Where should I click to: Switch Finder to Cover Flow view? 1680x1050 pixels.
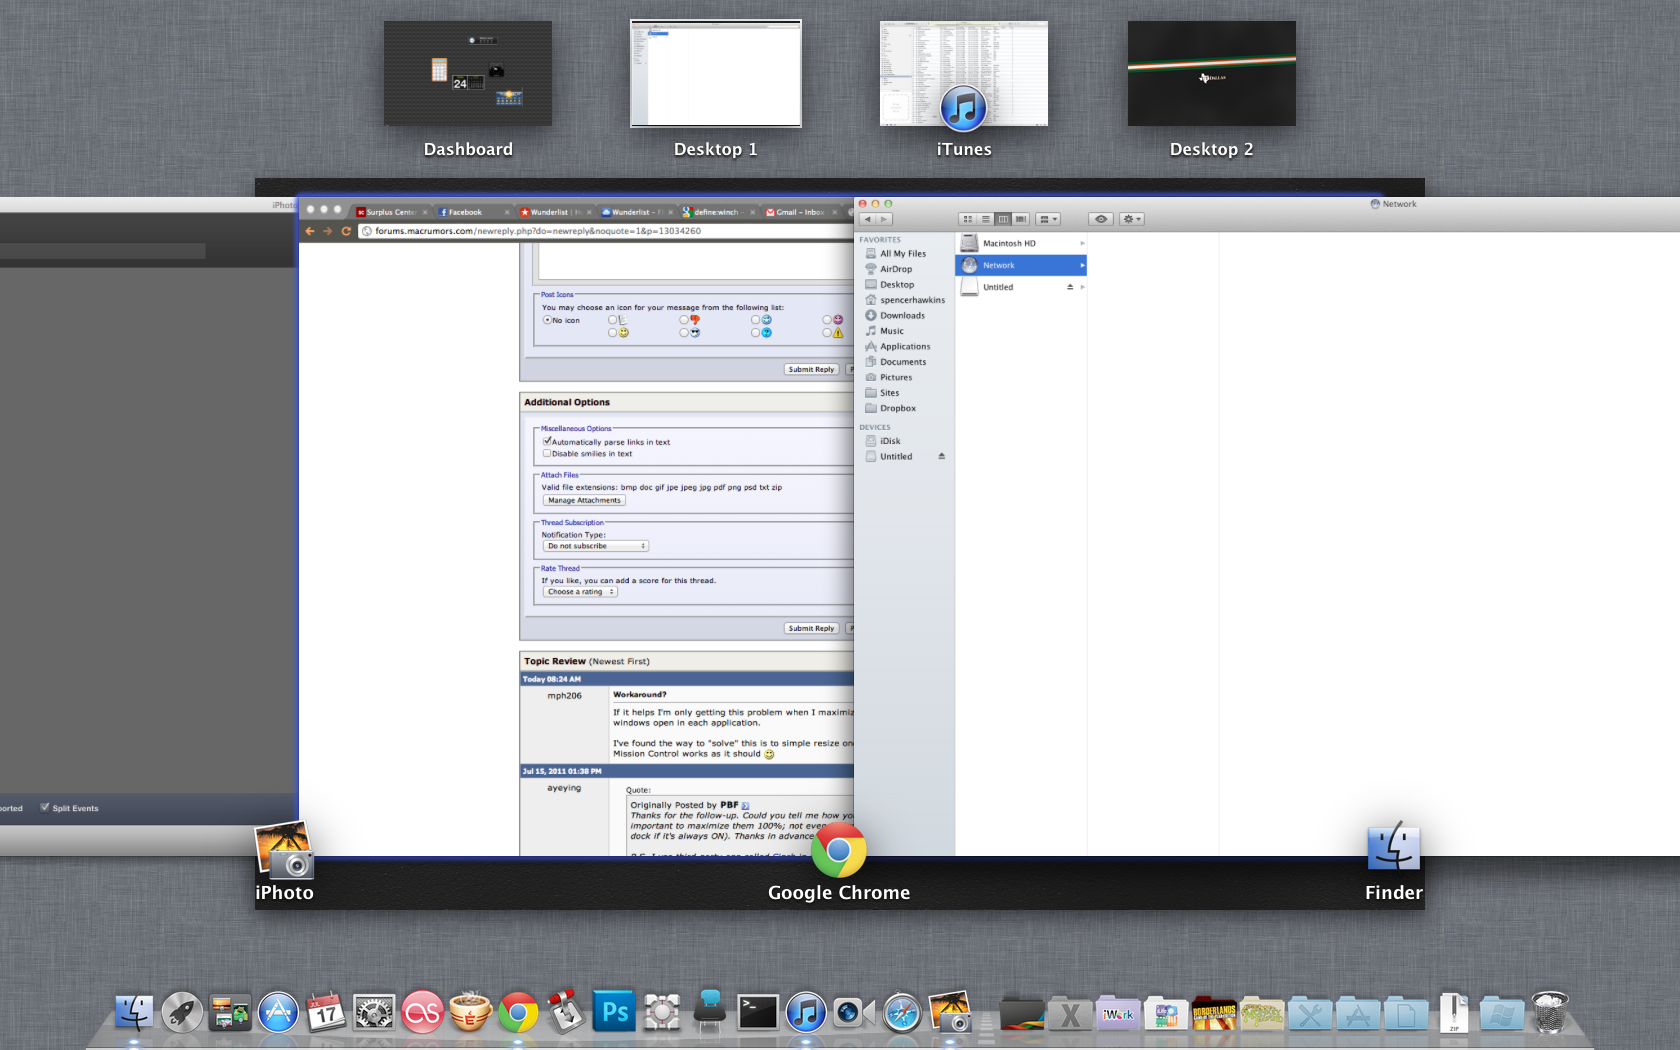[1021, 219]
